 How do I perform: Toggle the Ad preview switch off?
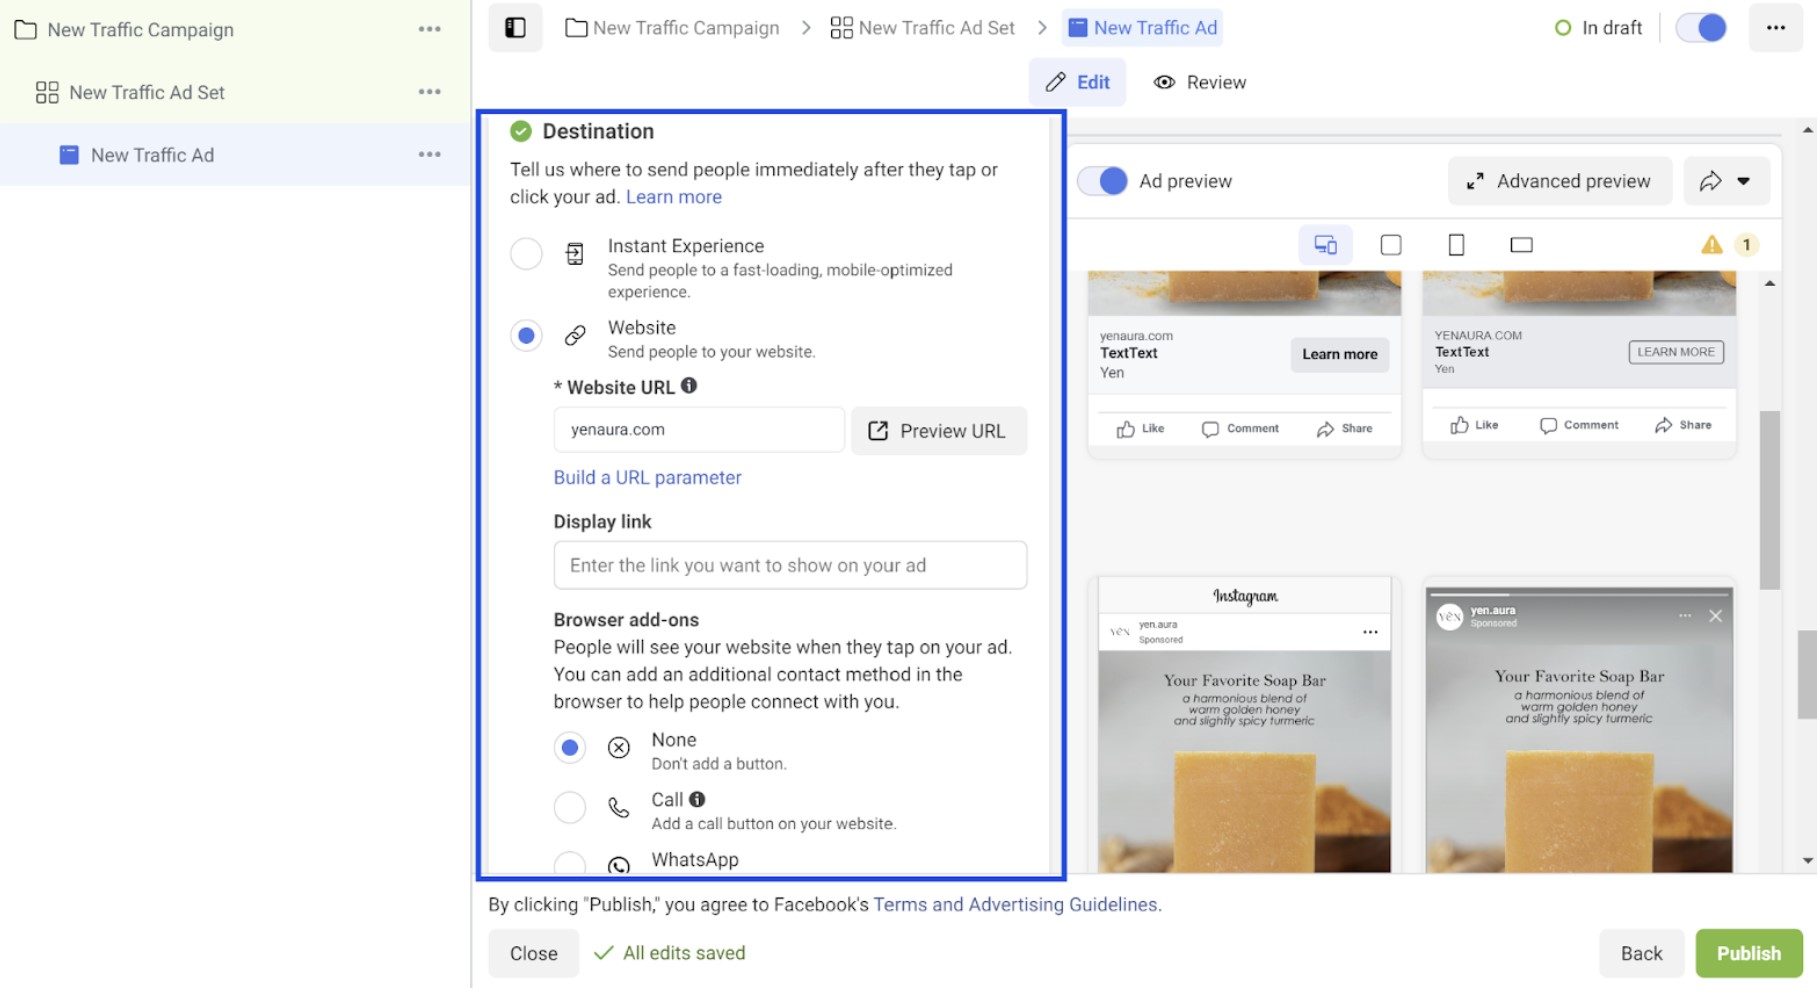[1101, 181]
